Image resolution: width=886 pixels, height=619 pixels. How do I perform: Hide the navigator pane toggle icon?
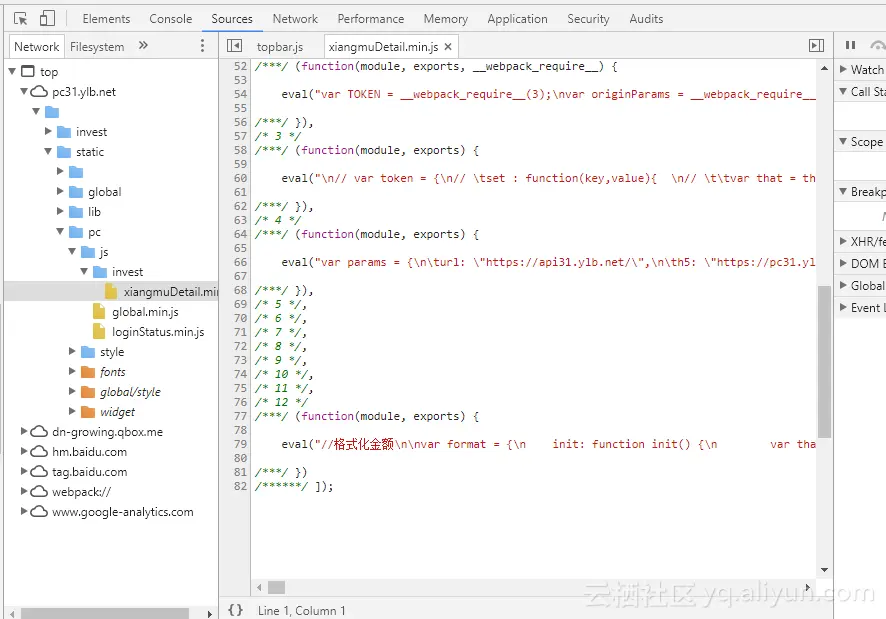[234, 46]
